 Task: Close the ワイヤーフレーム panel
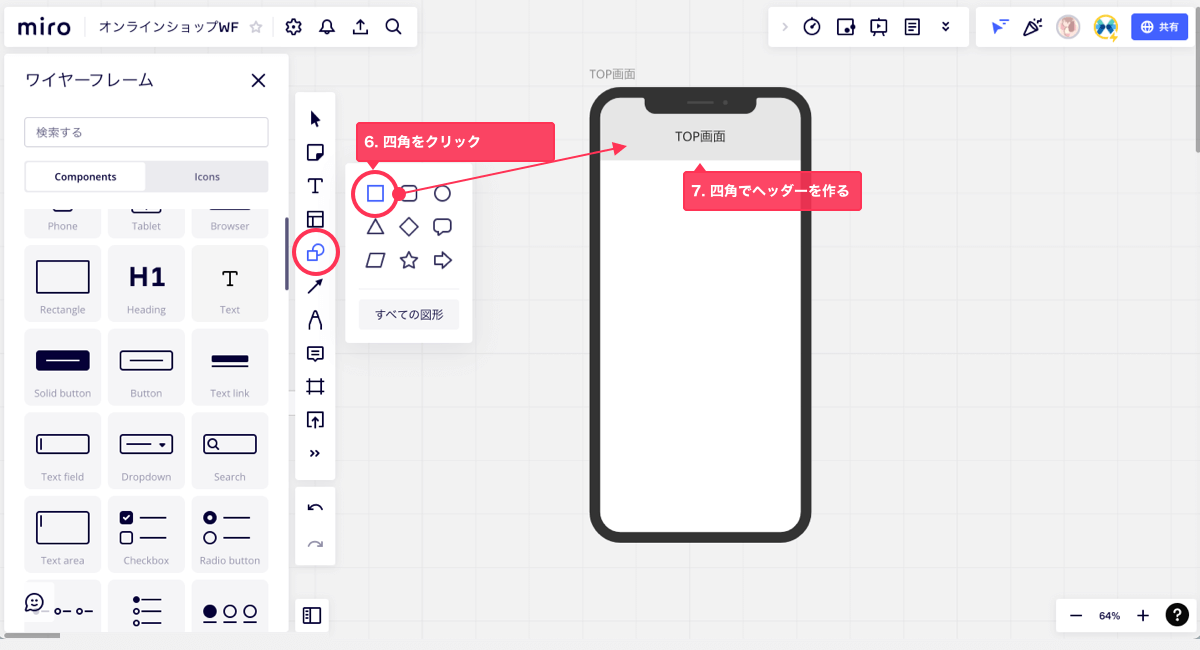258,81
